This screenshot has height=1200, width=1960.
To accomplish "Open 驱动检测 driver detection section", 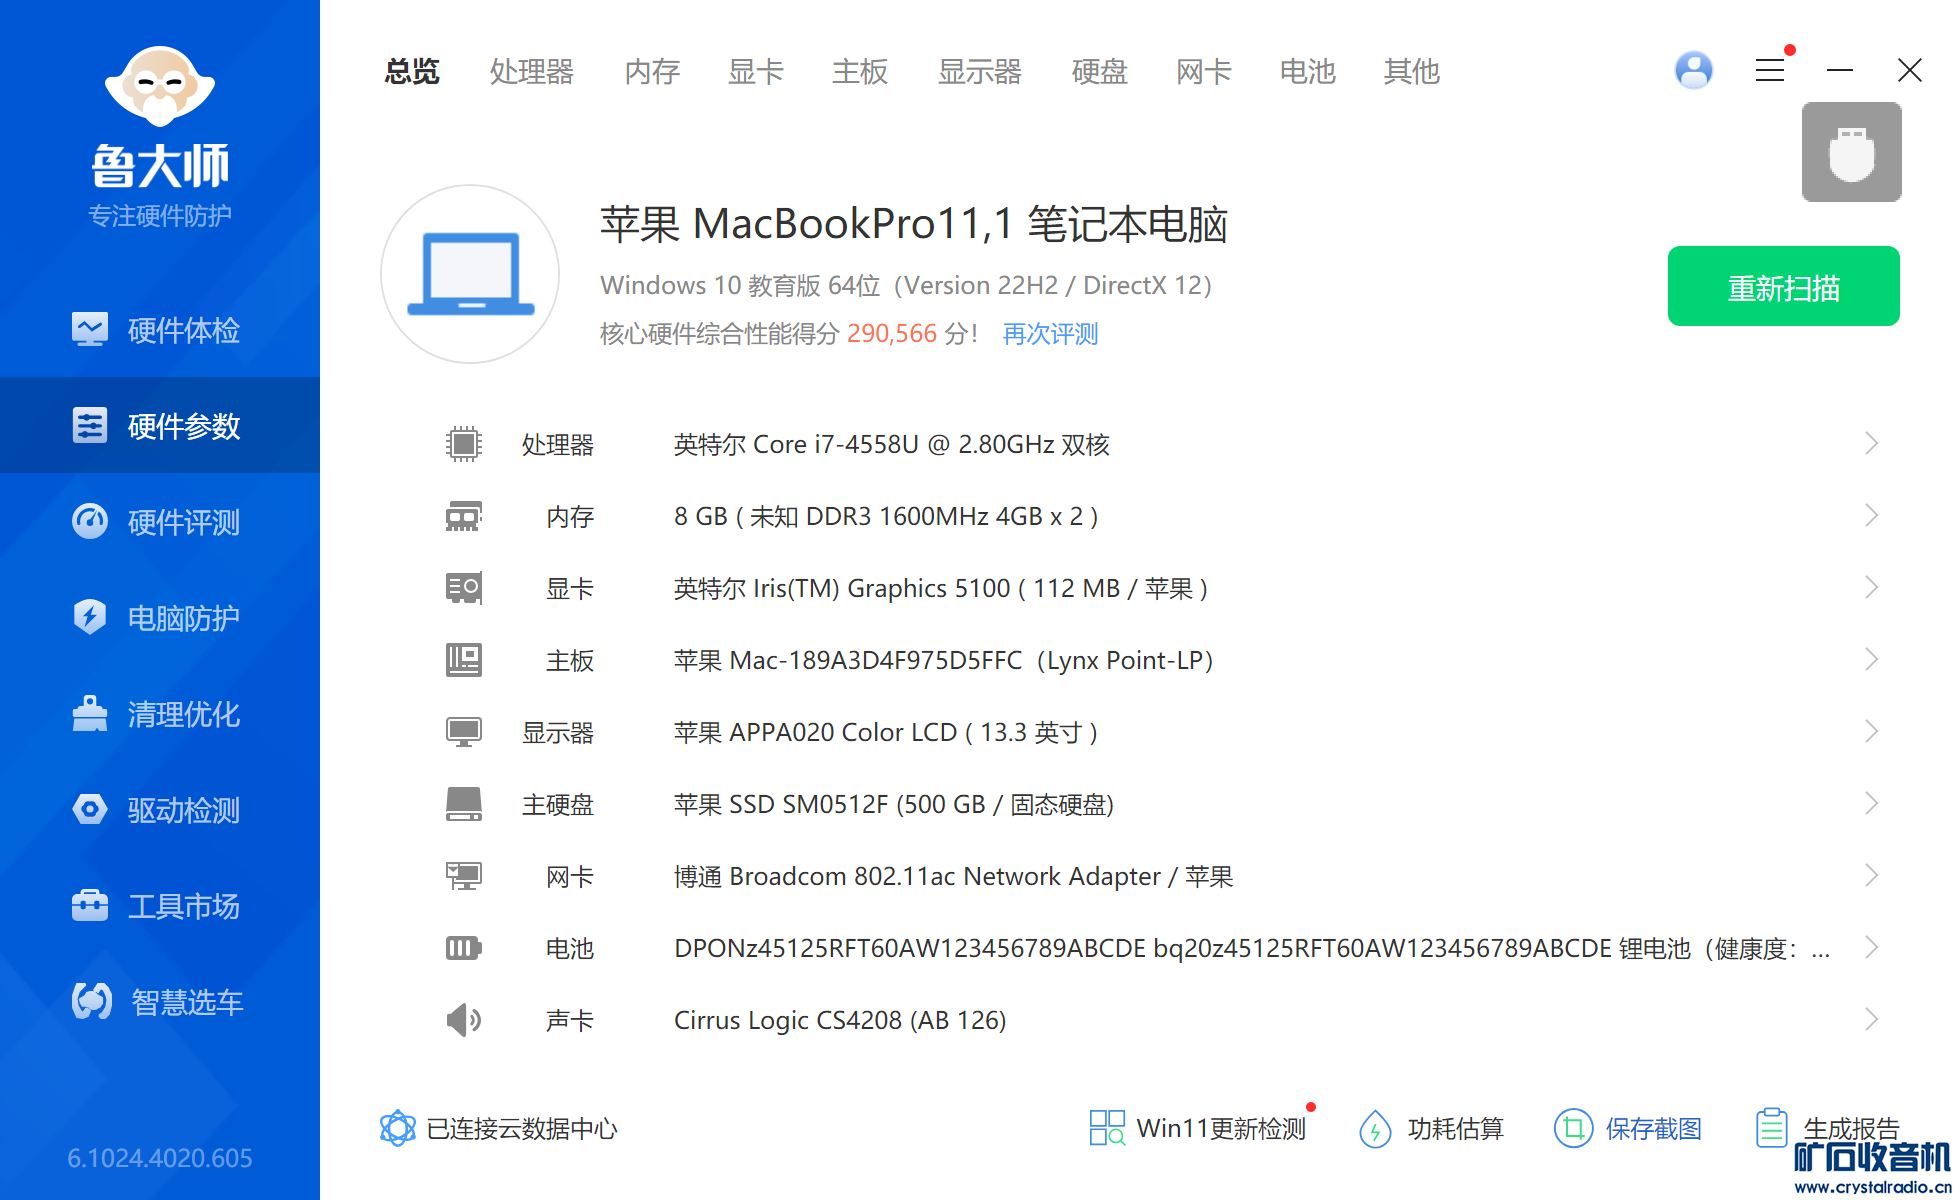I will pyautogui.click(x=160, y=810).
